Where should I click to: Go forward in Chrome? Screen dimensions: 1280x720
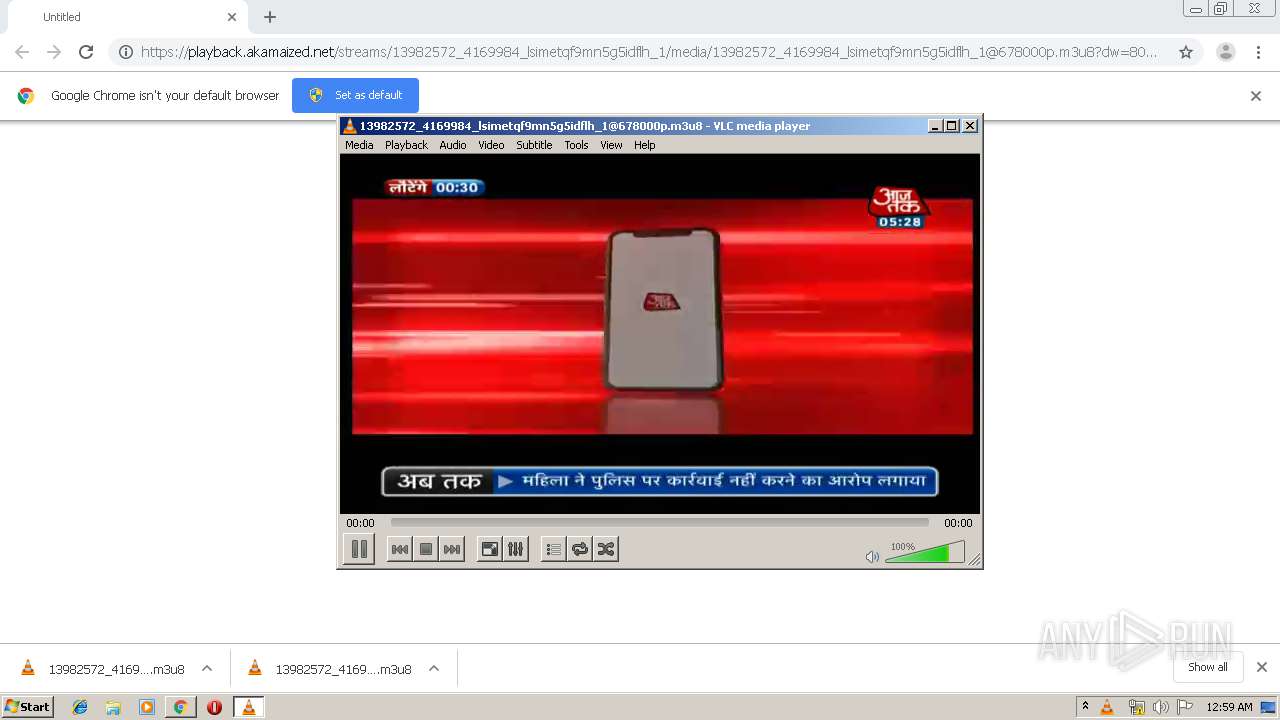tap(54, 52)
